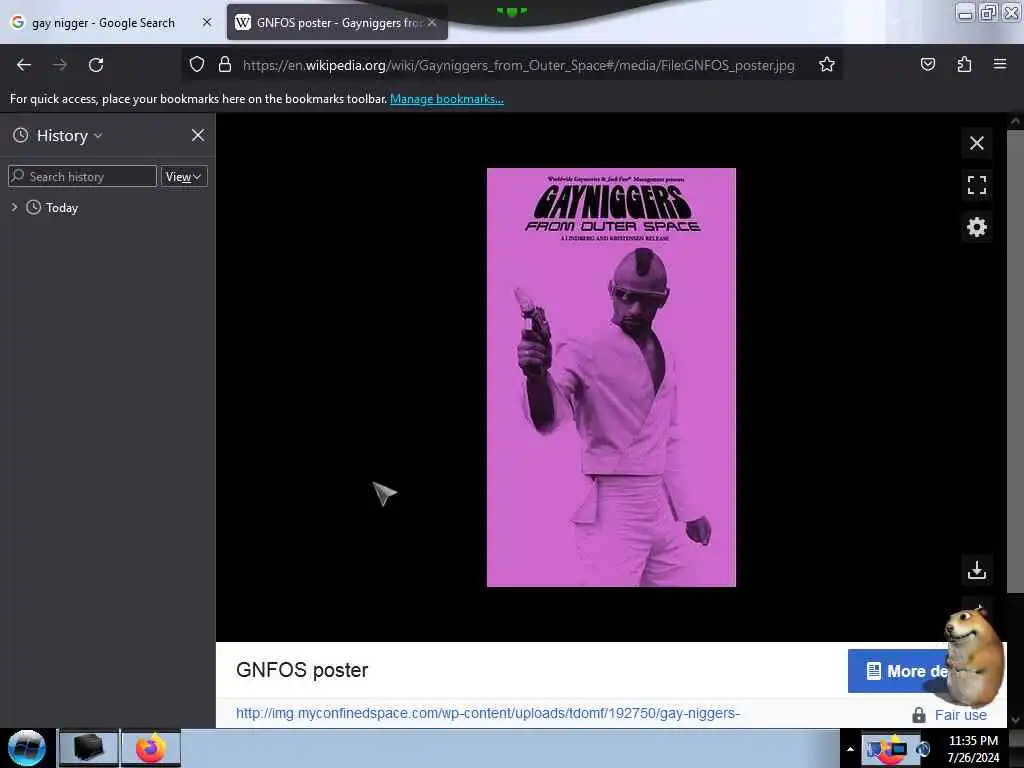Show site security info via padlock

[225, 64]
